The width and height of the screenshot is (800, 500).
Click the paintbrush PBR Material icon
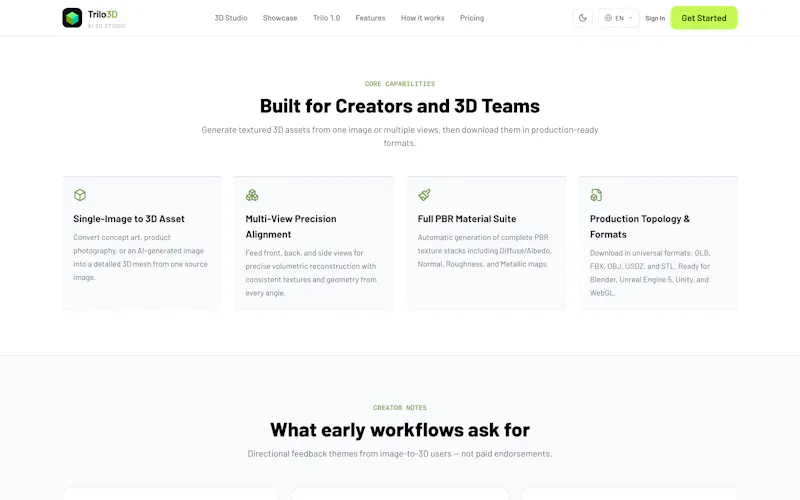(424, 194)
